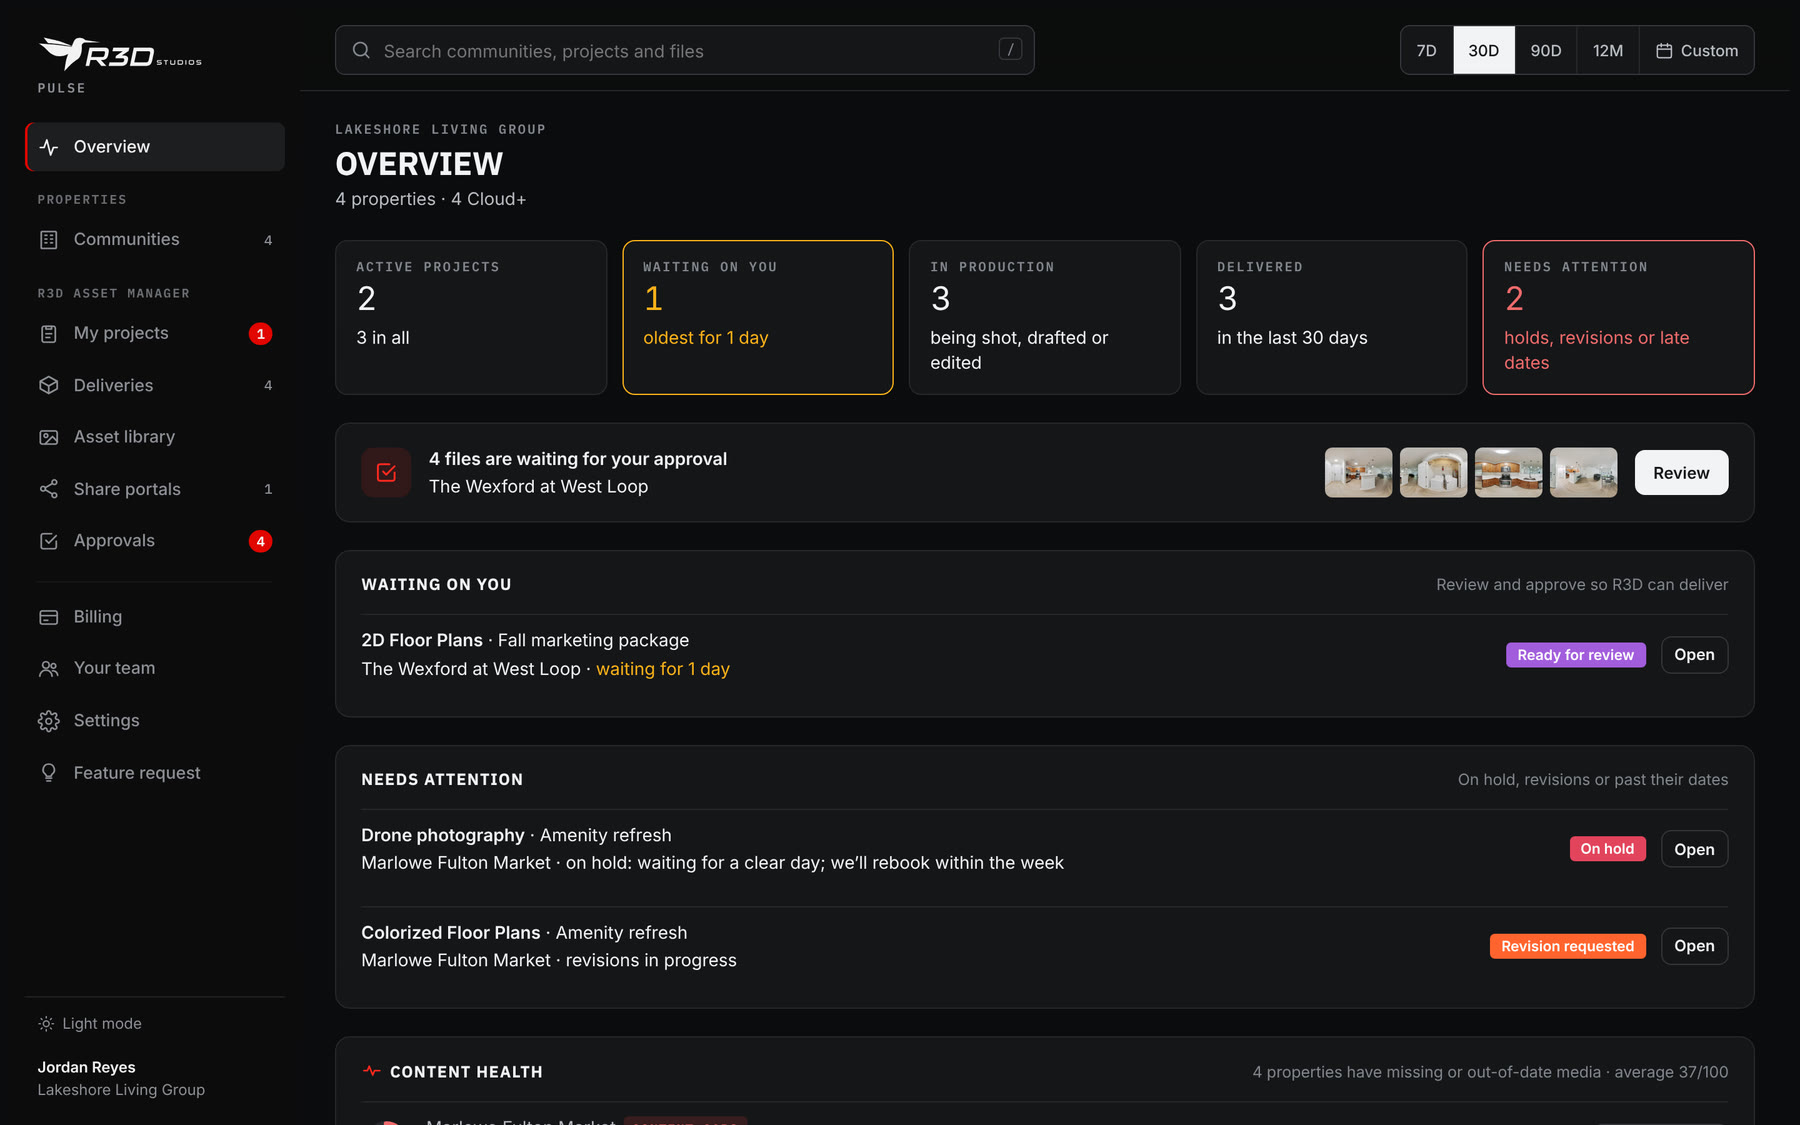Click the Settings gear icon

pyautogui.click(x=48, y=721)
